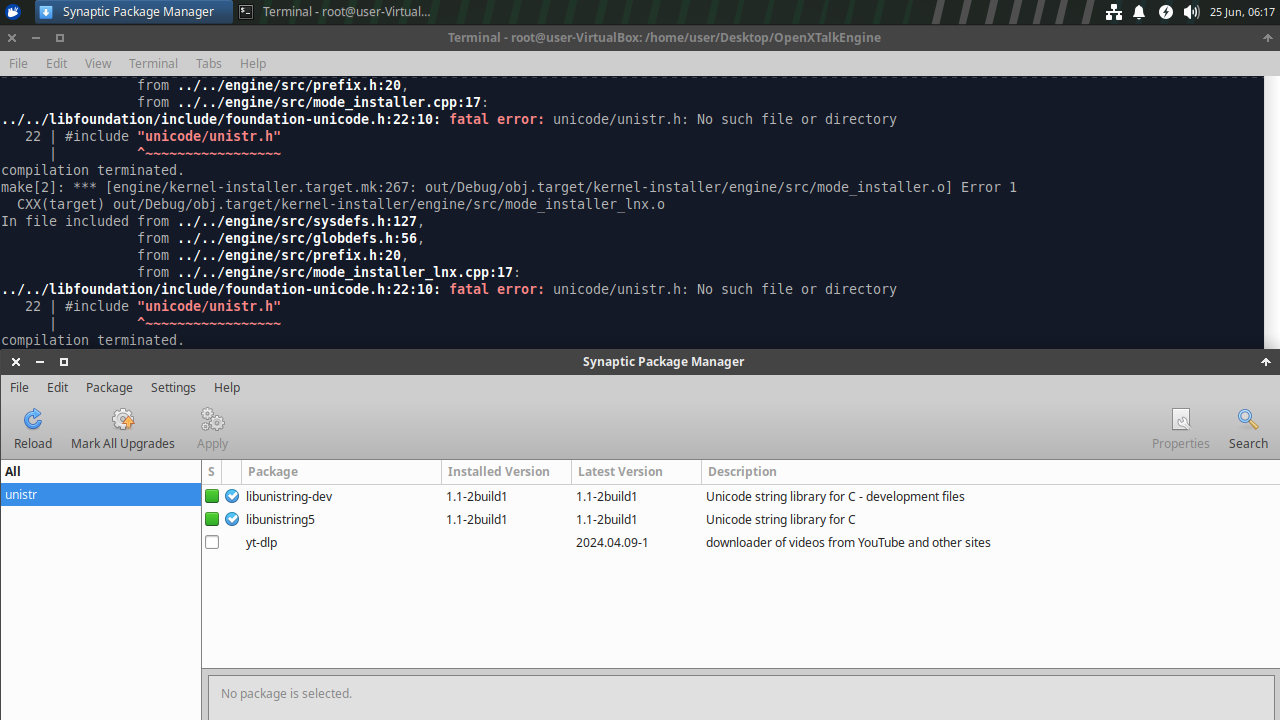1280x720 pixels.
Task: Select the All filter in sidebar
Action: click(100, 471)
